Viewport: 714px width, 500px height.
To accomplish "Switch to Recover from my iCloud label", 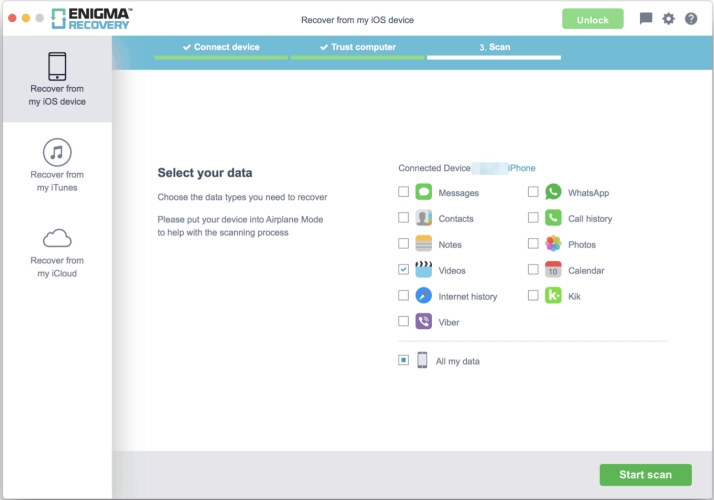I will (x=57, y=267).
